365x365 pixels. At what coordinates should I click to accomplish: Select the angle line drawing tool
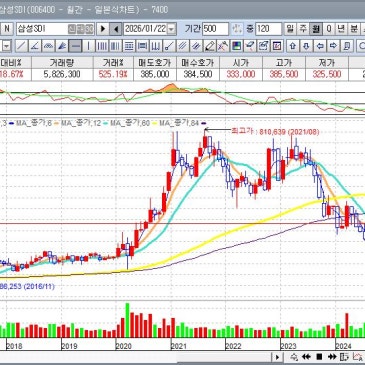(35, 46)
